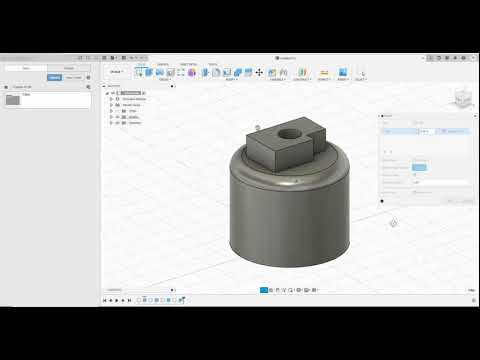Click the Select cursor tool icon
The width and height of the screenshot is (480, 360).
click(362, 72)
